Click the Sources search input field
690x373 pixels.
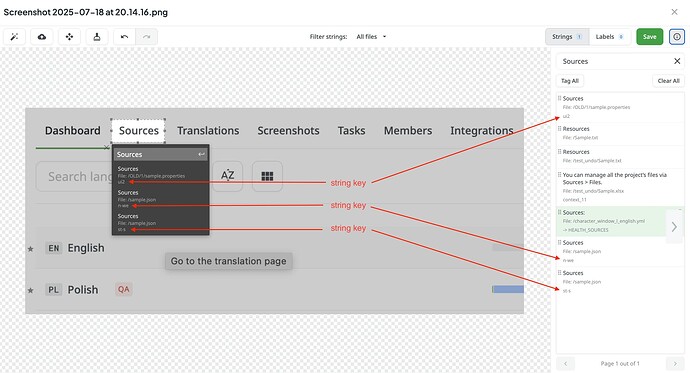[614, 61]
